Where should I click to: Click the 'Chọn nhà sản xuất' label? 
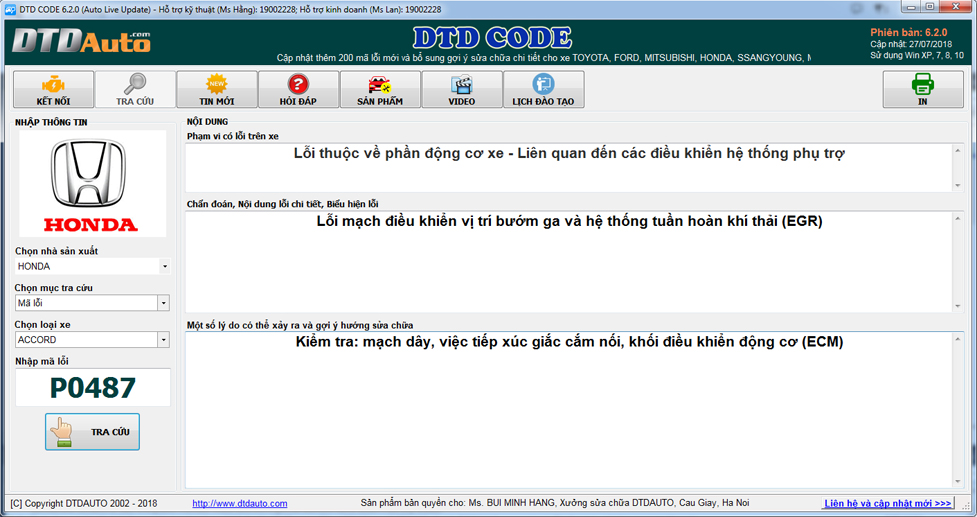pyautogui.click(x=57, y=251)
